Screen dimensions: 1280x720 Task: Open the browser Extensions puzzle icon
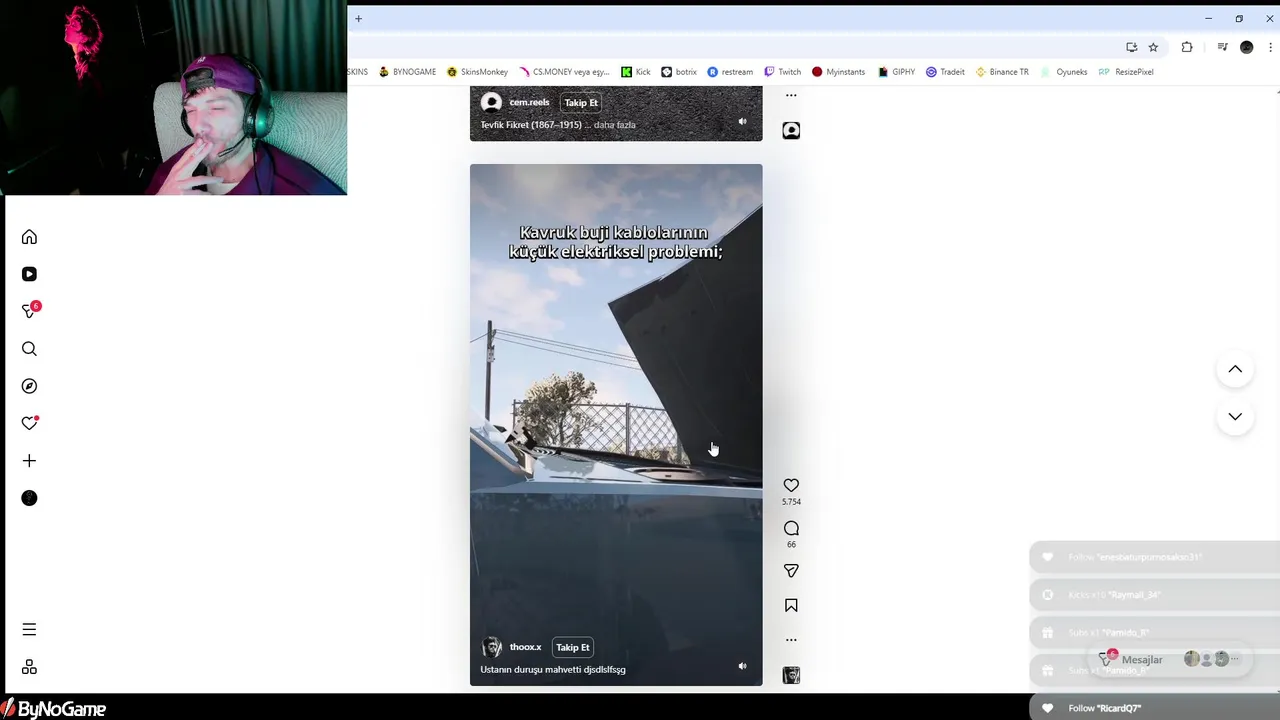pyautogui.click(x=1187, y=47)
